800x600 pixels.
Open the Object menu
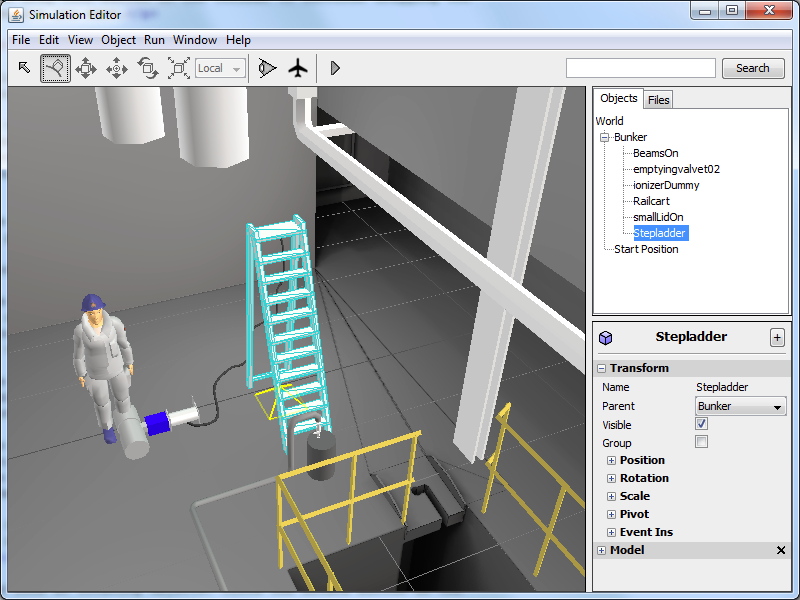(x=118, y=40)
